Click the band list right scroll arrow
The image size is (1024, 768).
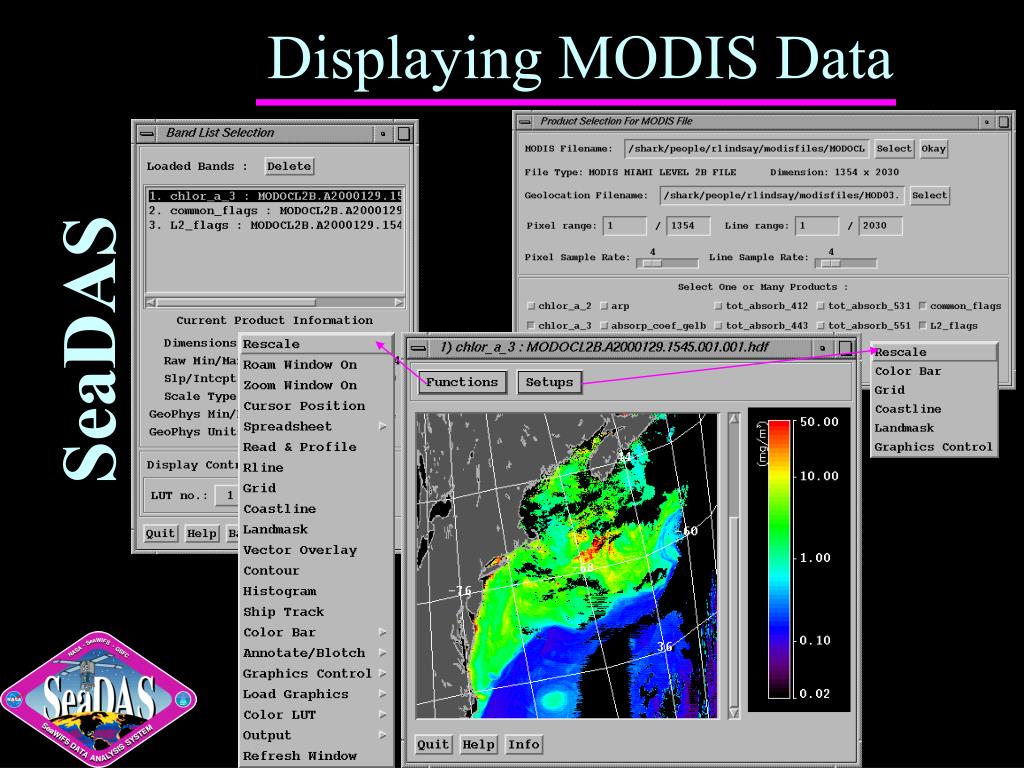(399, 302)
